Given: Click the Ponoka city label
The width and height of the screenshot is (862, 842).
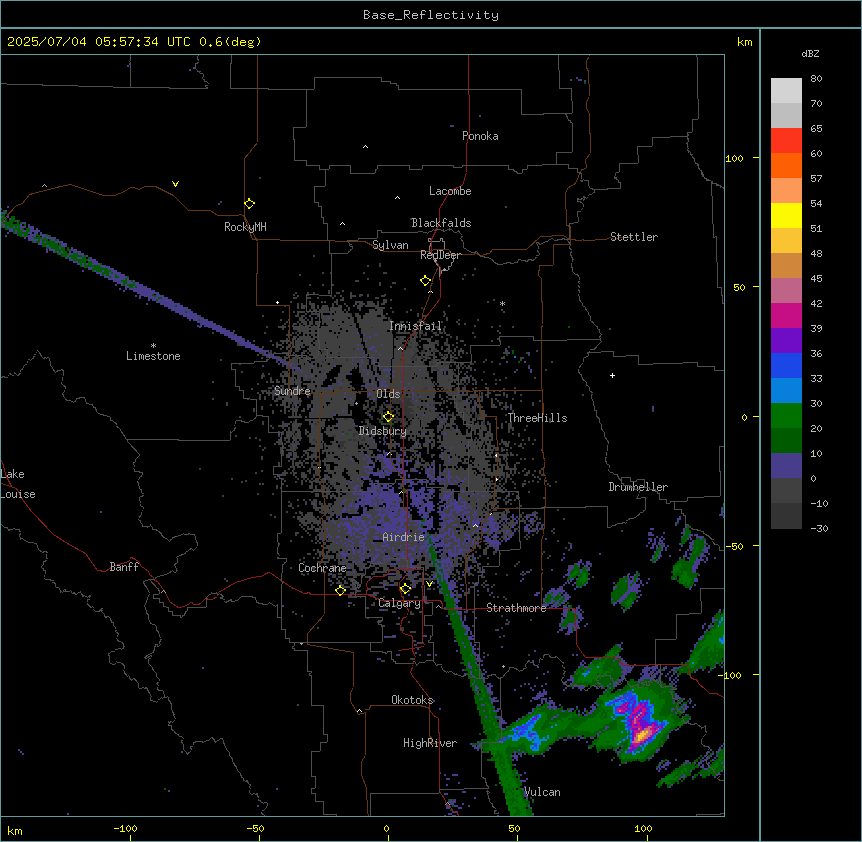Looking at the screenshot, I should click(480, 136).
